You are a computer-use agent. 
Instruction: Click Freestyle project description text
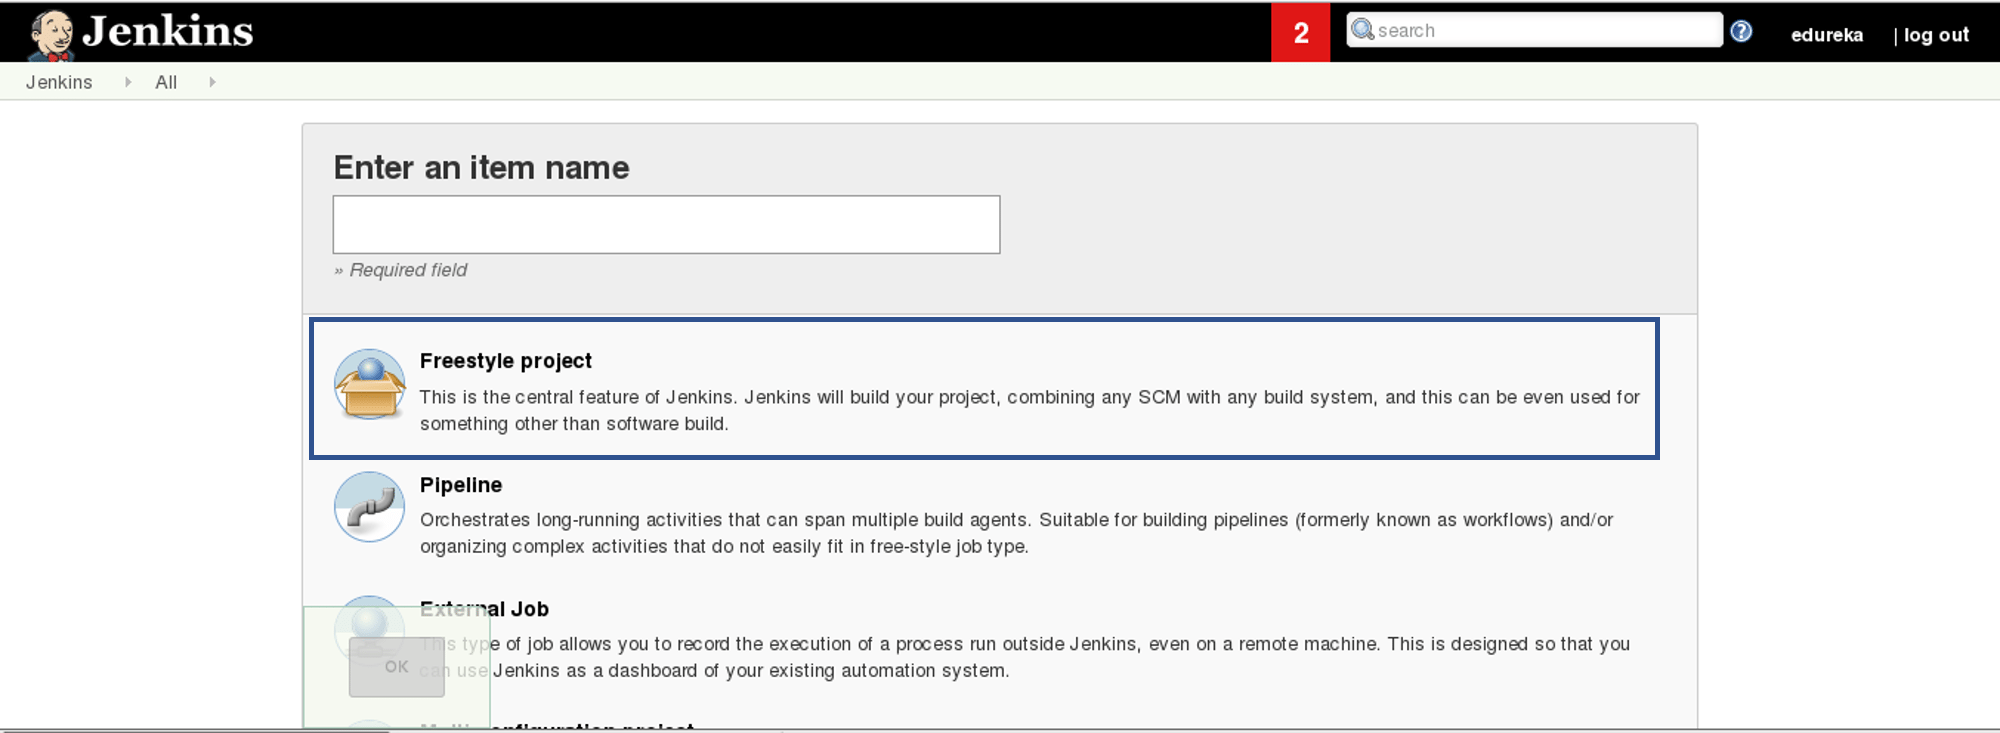(1029, 410)
